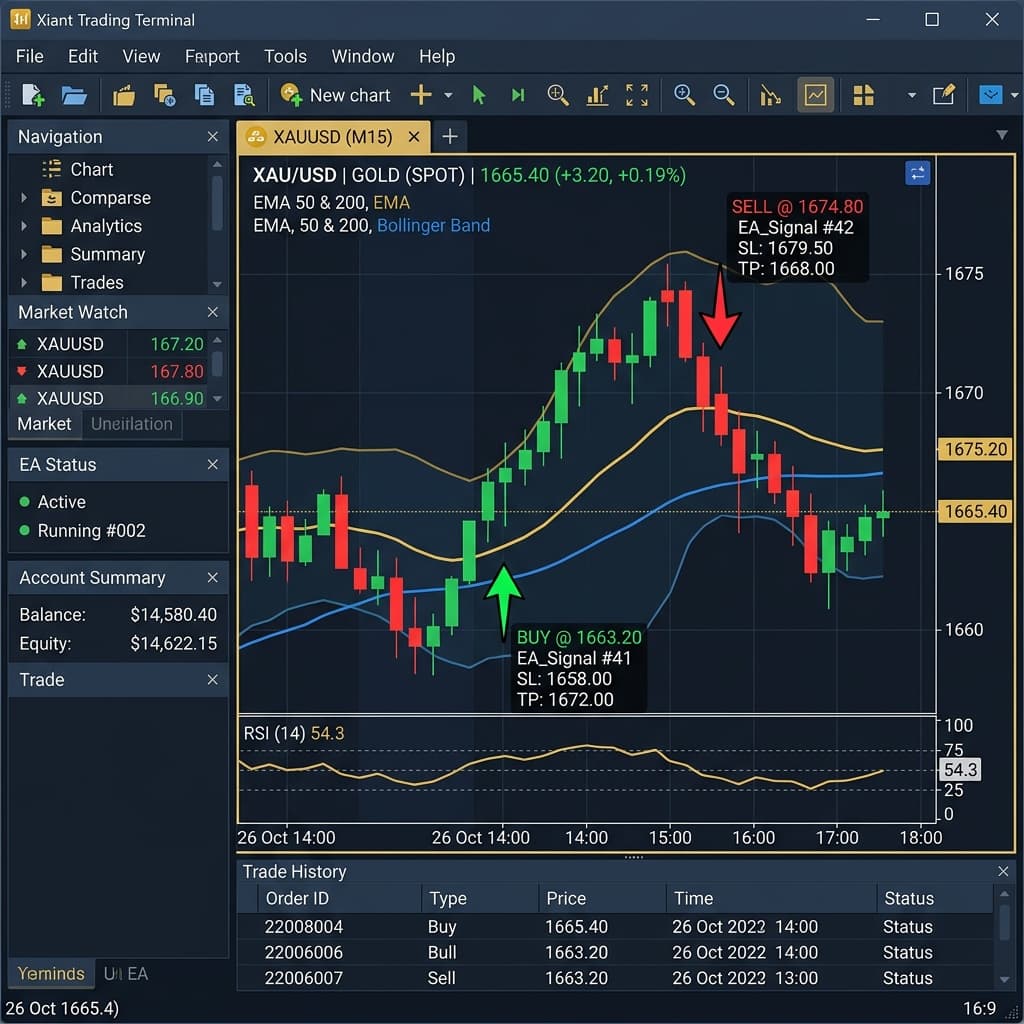
Task: Click the bar chart indicators icon
Action: click(598, 95)
